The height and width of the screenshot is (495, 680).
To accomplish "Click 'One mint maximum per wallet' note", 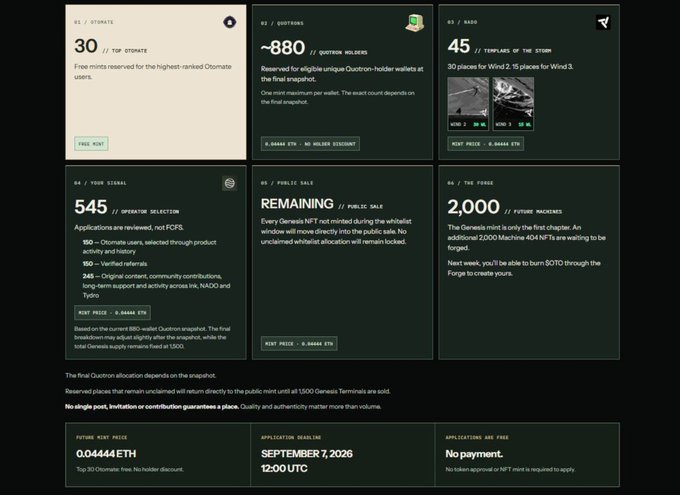I will (x=337, y=98).
